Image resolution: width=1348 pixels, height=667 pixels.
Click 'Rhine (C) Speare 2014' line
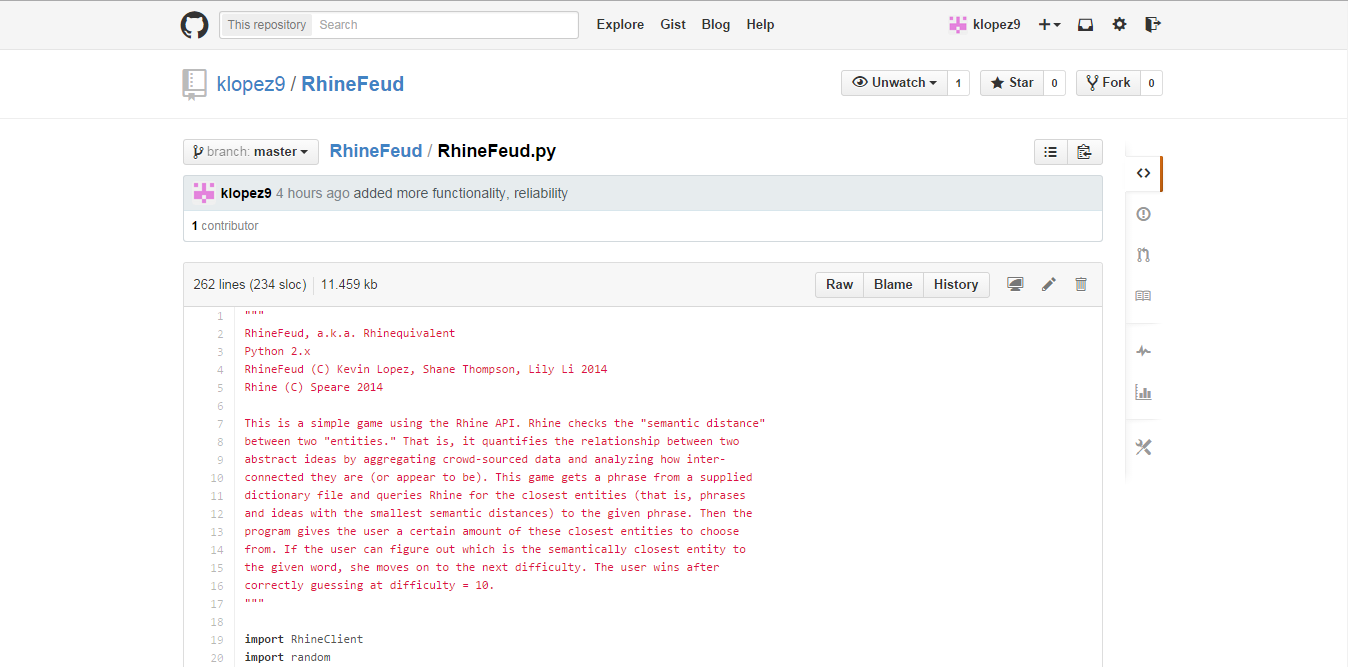tap(313, 388)
